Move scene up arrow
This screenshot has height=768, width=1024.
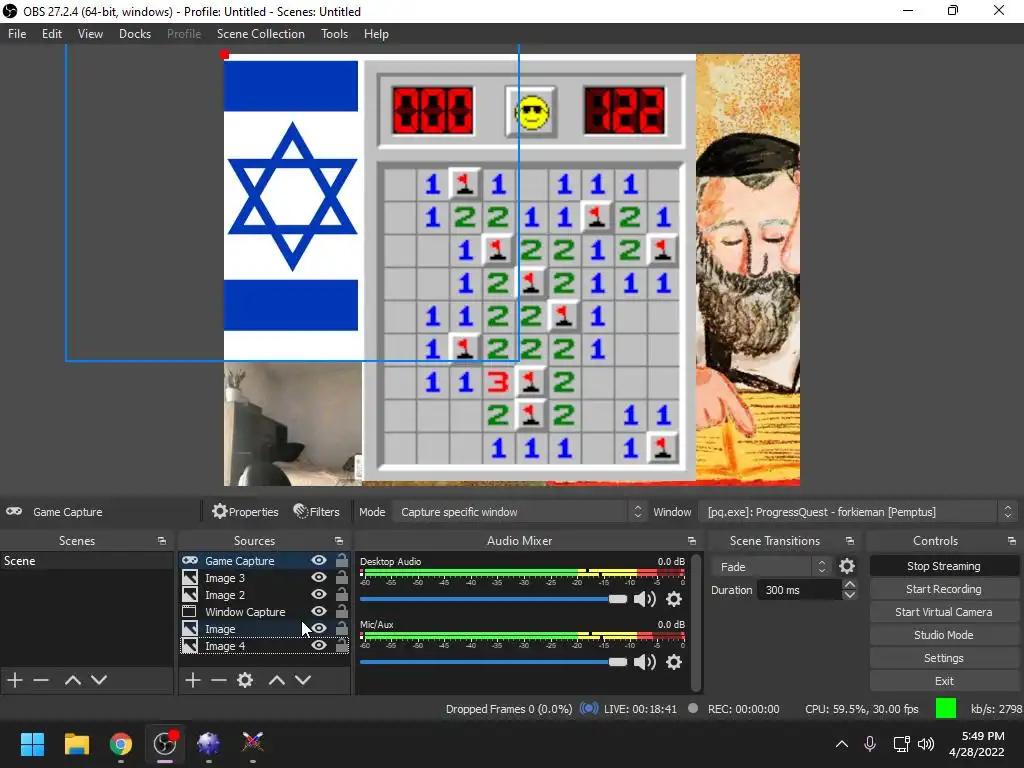[x=72, y=680]
